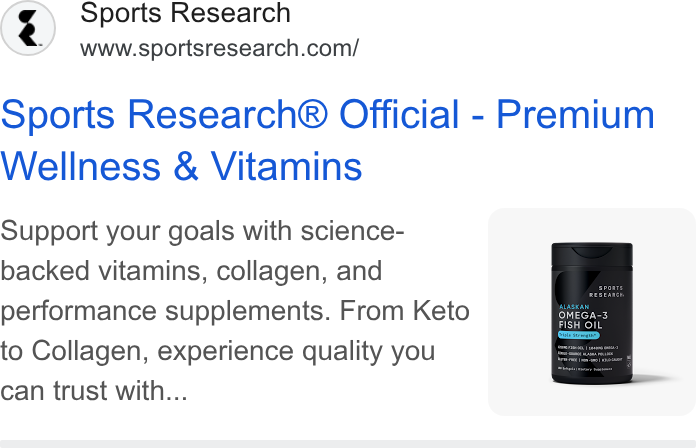
Task: Click the blue Triple Strength badge
Action: pyautogui.click(x=579, y=335)
